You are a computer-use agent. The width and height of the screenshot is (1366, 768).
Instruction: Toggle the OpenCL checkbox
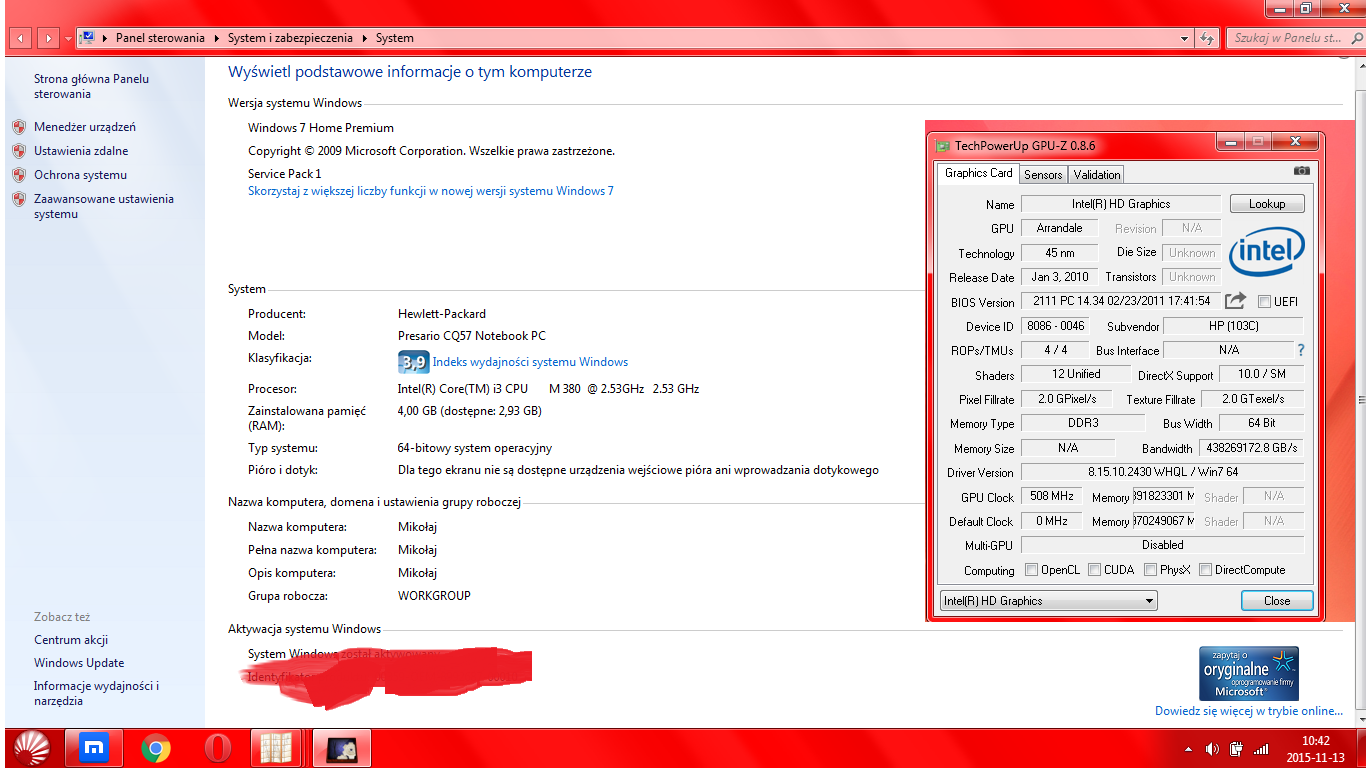point(1031,570)
